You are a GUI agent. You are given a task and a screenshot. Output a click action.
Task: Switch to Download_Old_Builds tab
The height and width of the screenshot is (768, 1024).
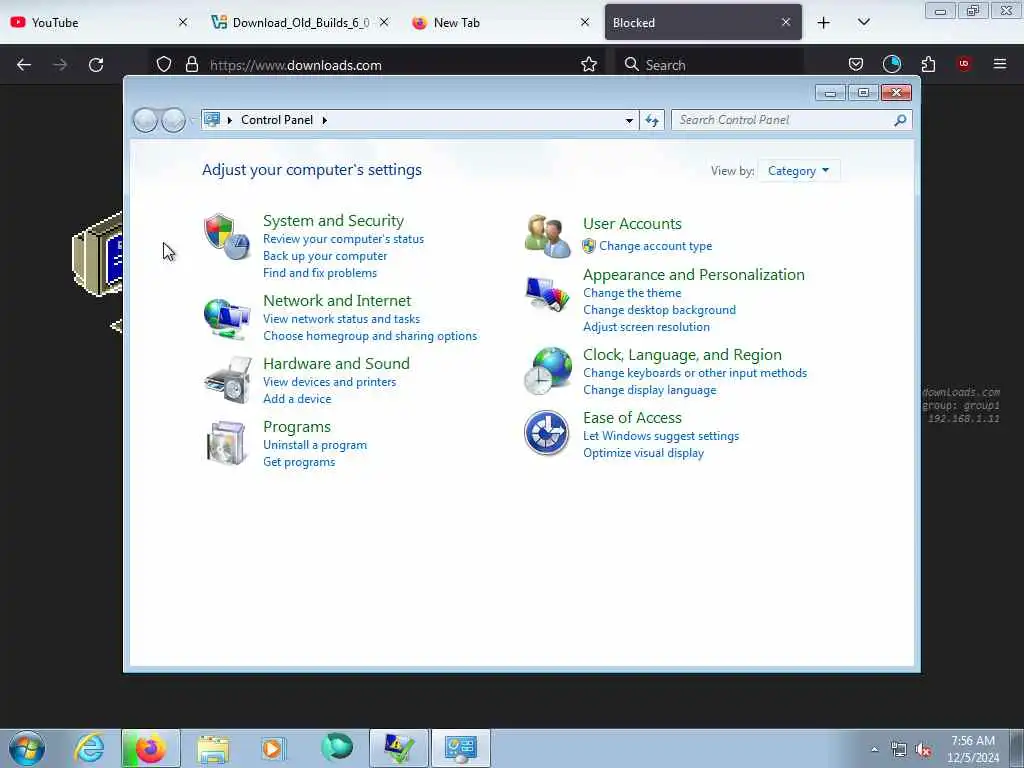300,22
